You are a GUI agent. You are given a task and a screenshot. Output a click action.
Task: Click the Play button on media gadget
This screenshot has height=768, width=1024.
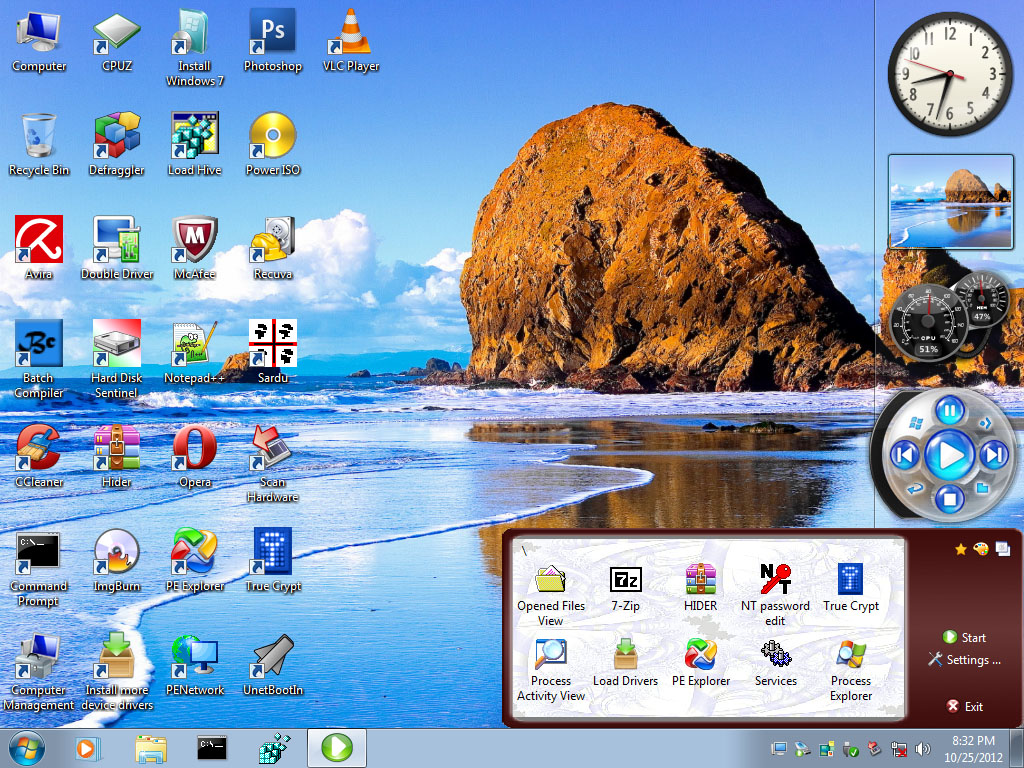(949, 455)
